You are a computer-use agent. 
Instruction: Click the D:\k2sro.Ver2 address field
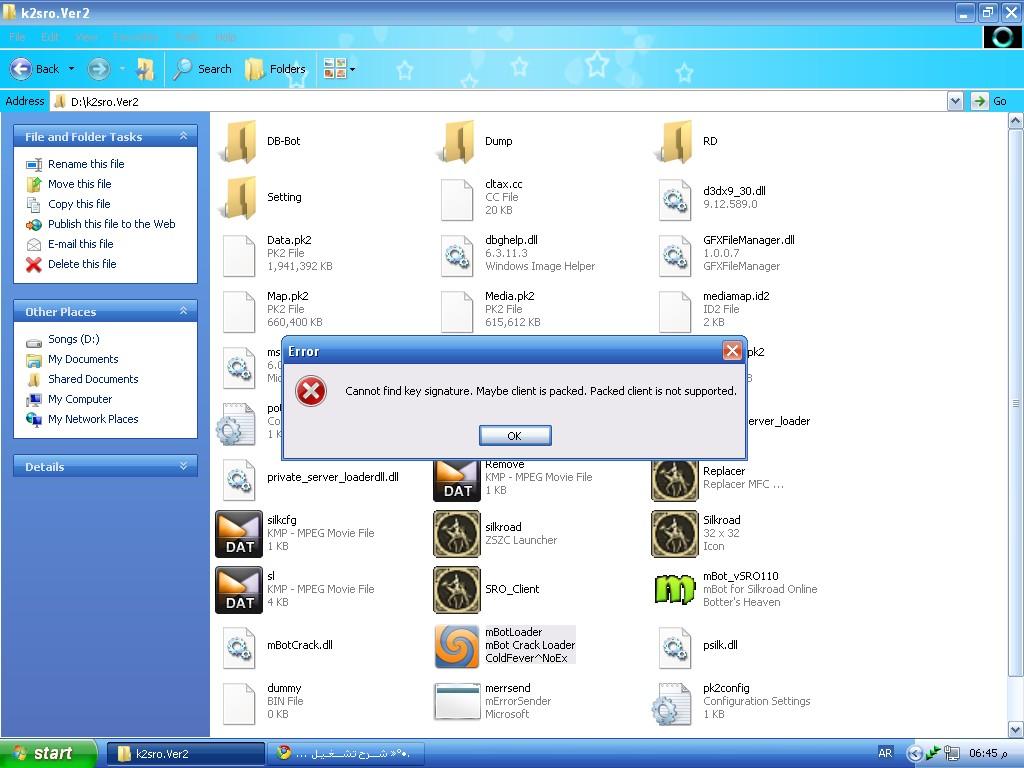coord(500,101)
